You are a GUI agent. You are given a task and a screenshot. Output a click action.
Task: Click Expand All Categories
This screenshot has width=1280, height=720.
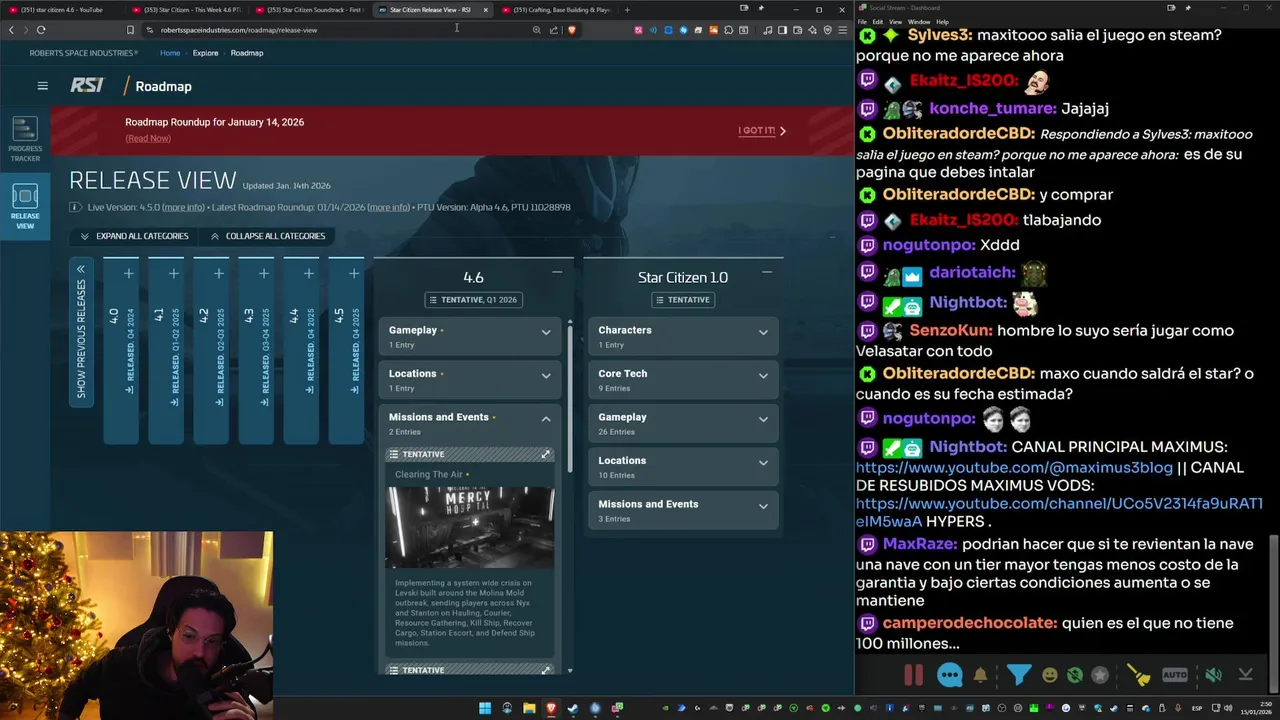pyautogui.click(x=134, y=236)
